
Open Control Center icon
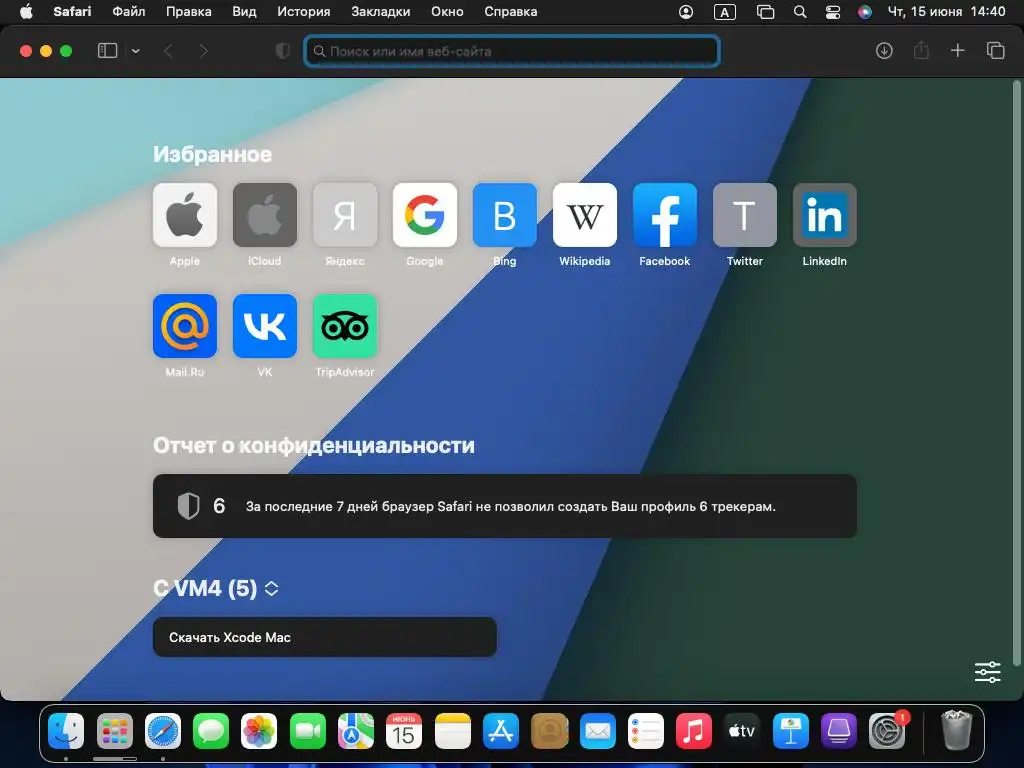point(833,12)
